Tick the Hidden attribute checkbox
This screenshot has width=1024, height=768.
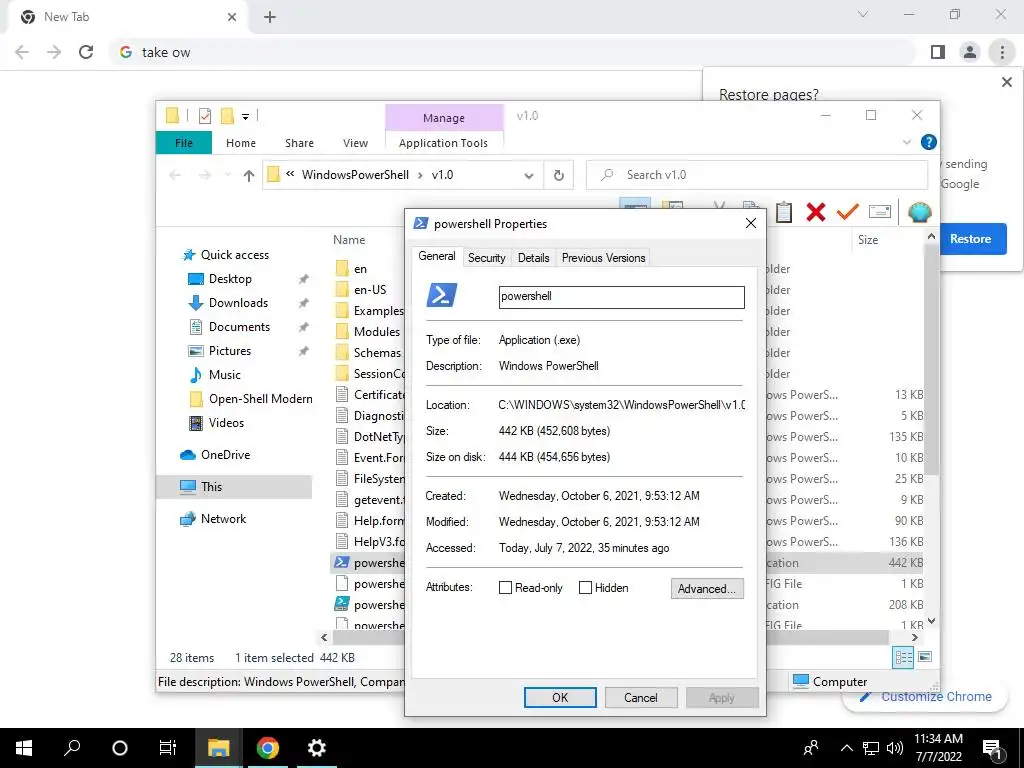coord(585,588)
